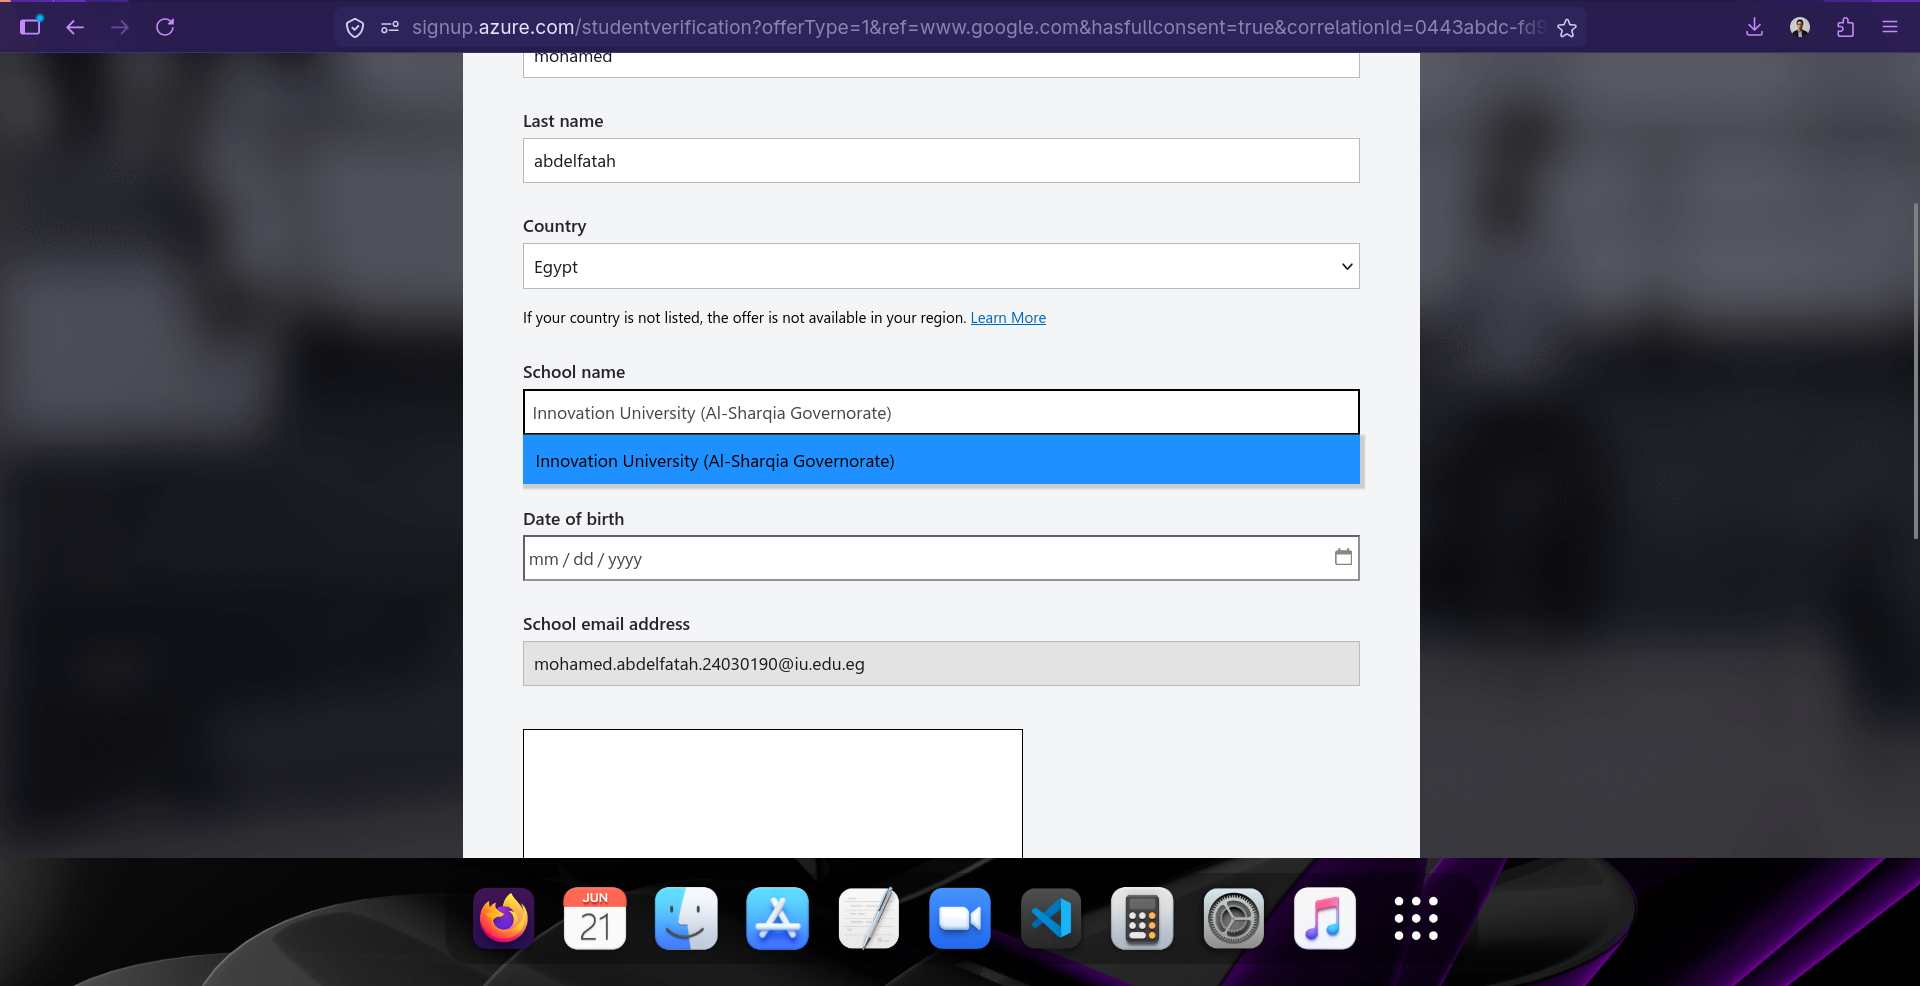Click the page vertical scrollbar
The width and height of the screenshot is (1920, 986).
[x=1915, y=370]
